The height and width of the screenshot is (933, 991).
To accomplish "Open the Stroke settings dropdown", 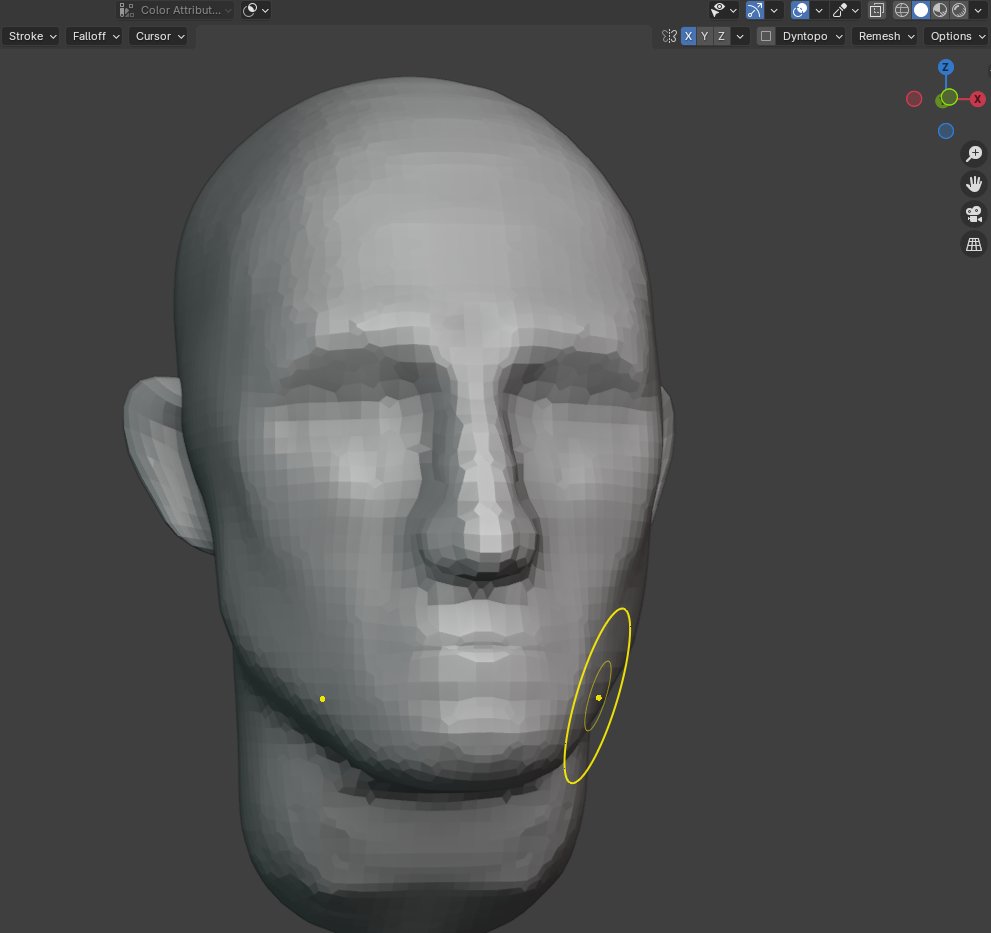I will coord(32,36).
